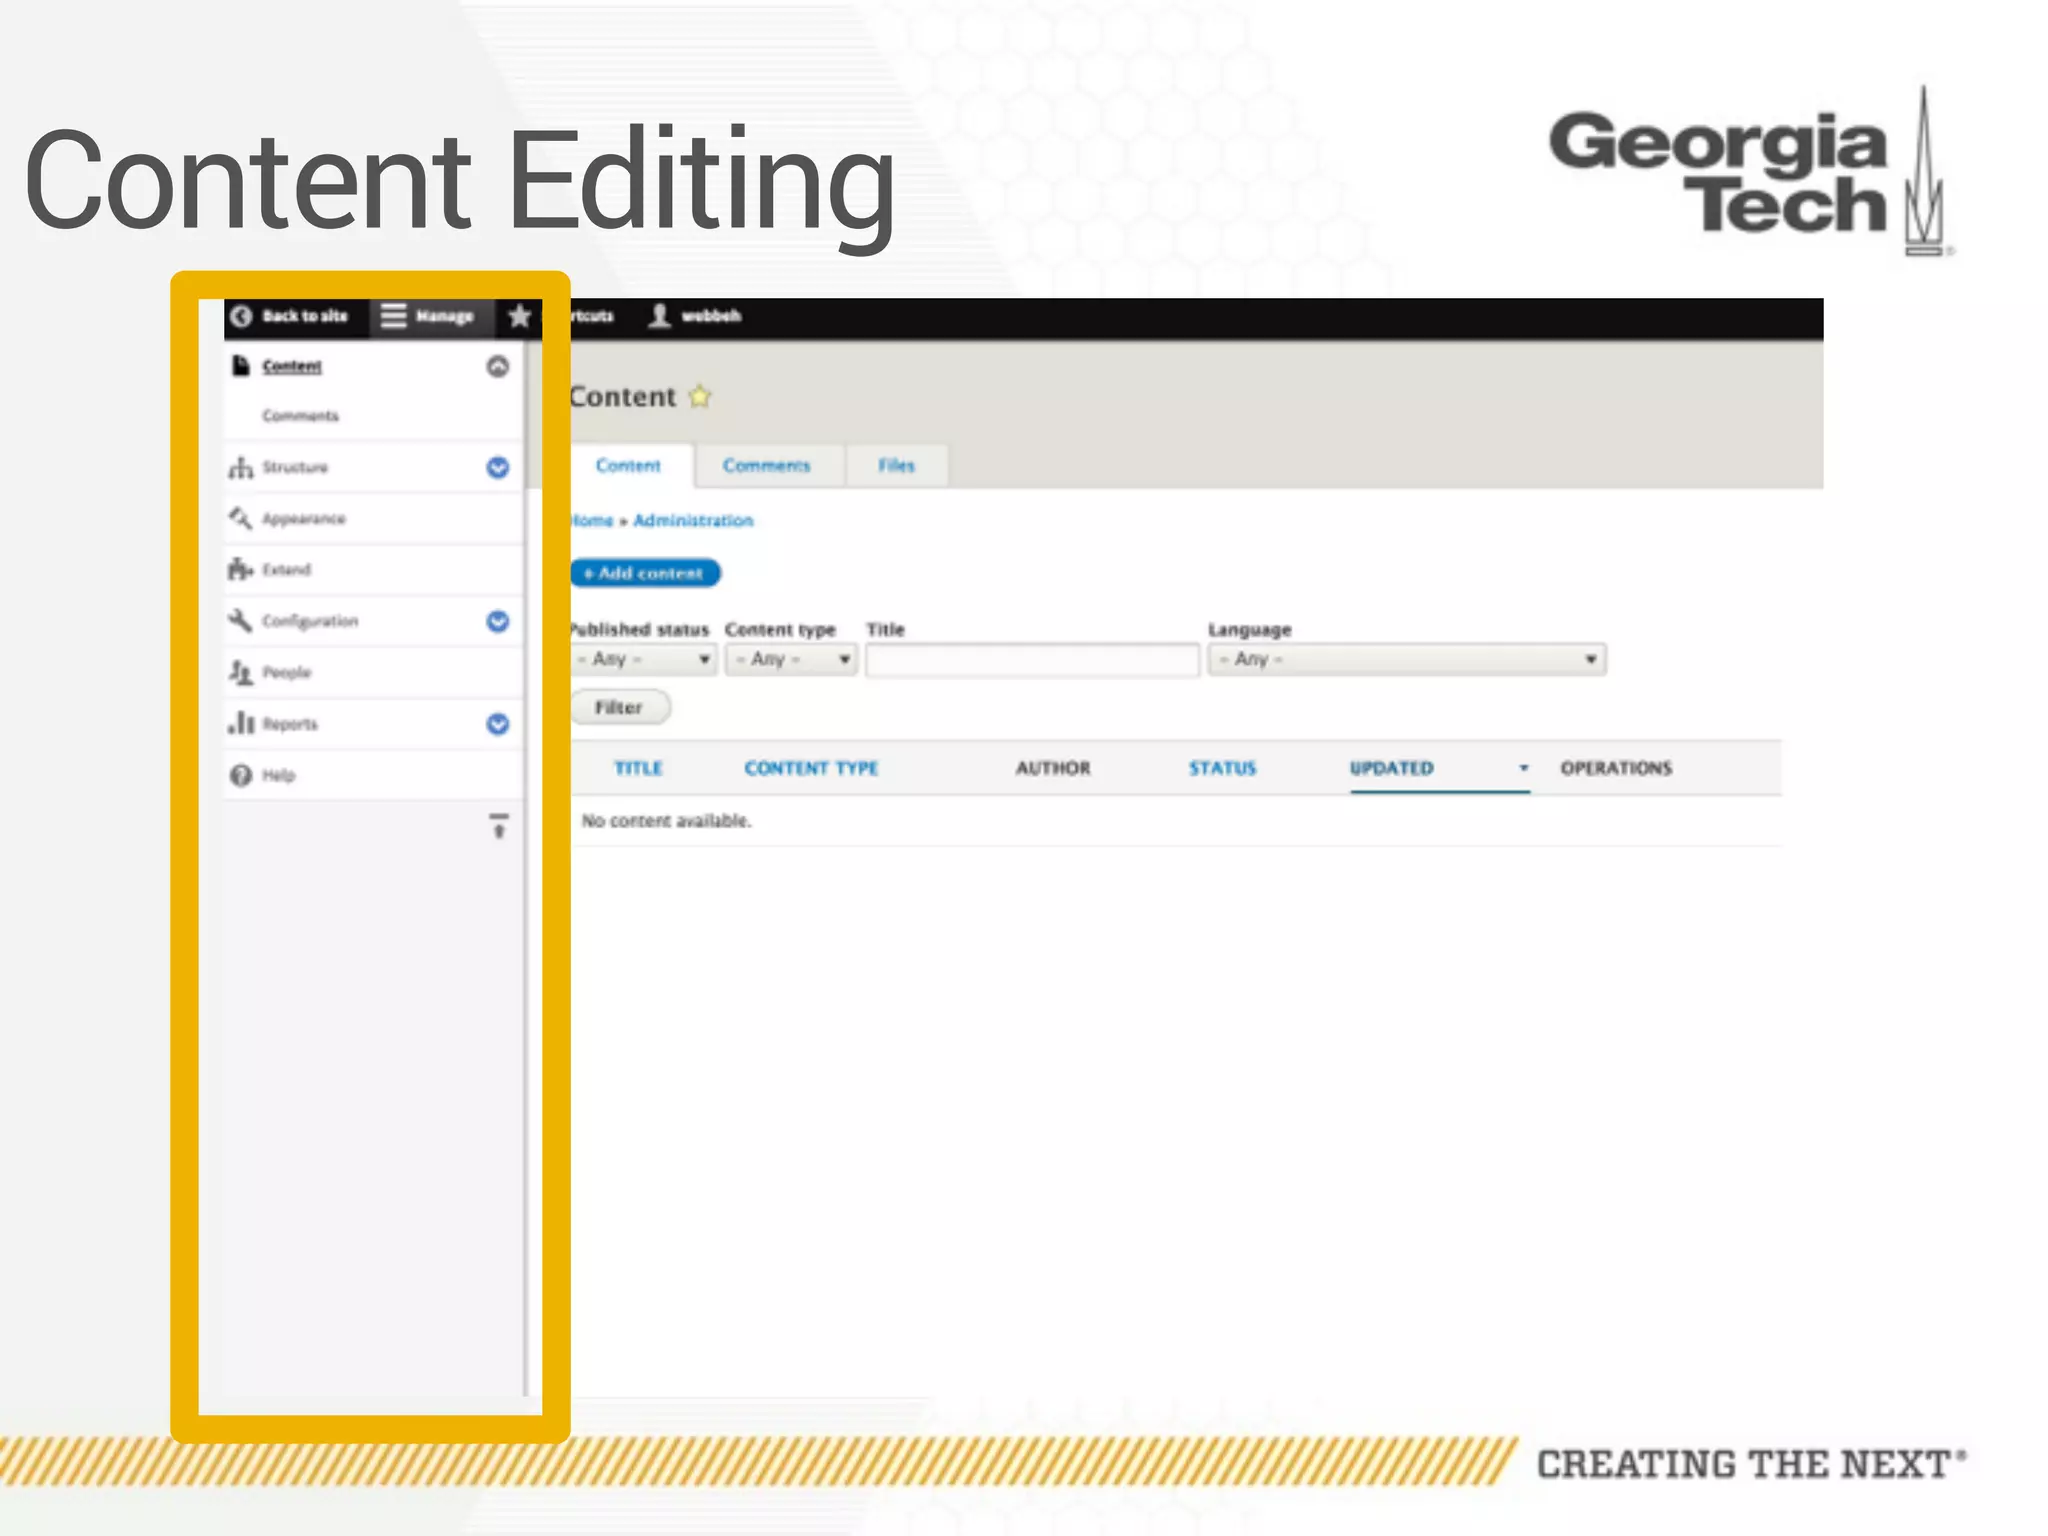
Task: Click the Reports label in sidebar
Action: (x=290, y=724)
